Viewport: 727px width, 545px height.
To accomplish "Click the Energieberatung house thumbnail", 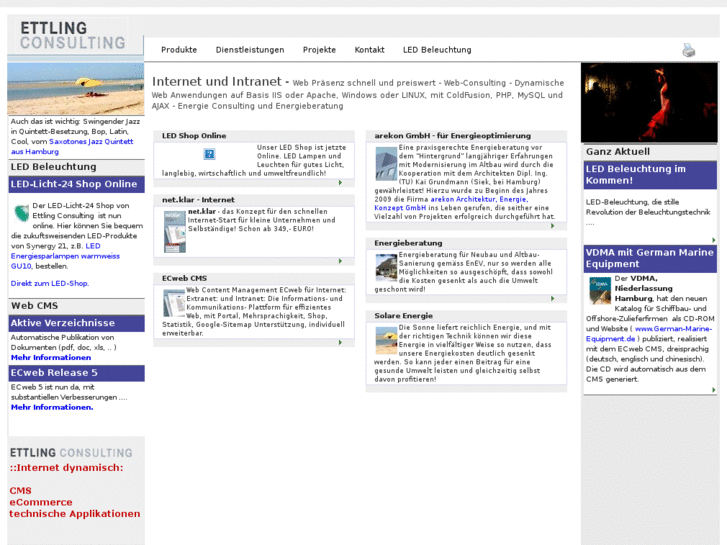I will (386, 268).
